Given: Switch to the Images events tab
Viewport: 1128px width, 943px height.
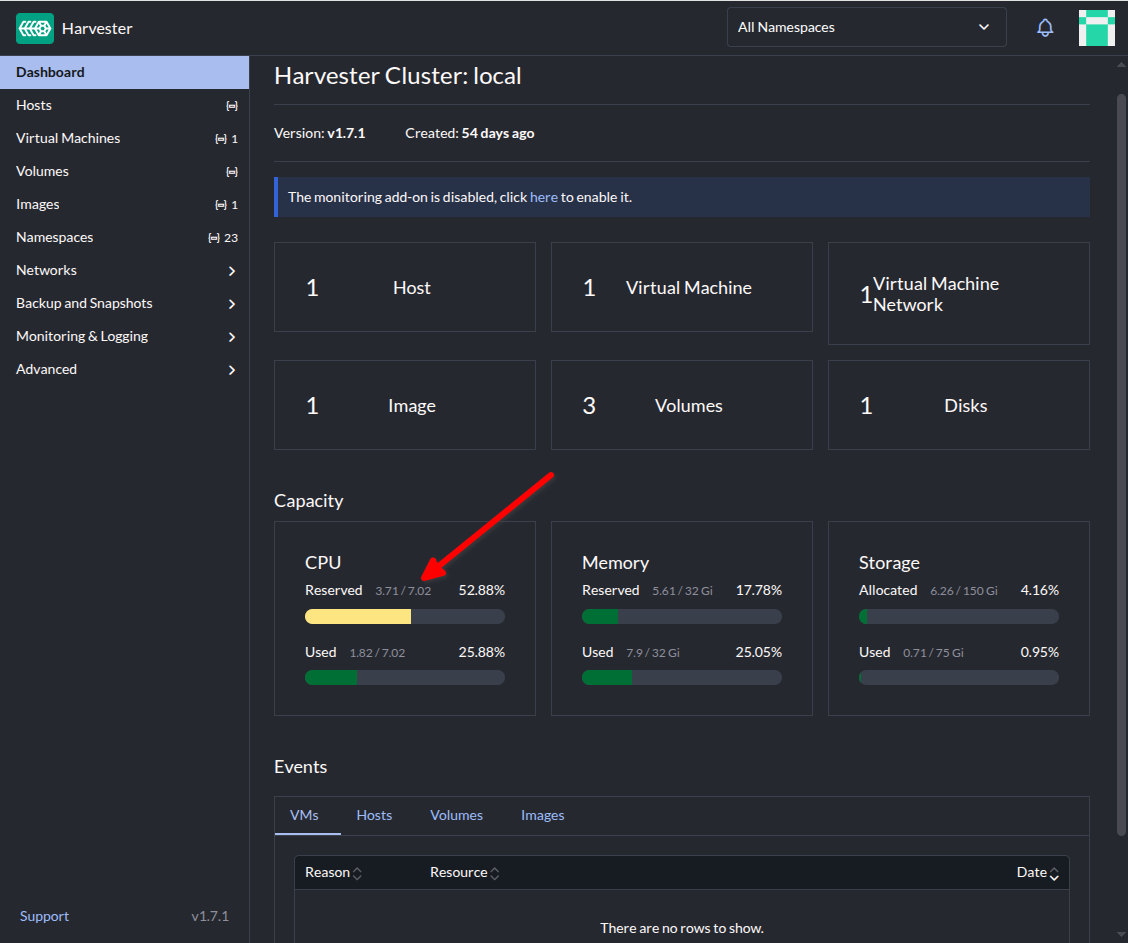Looking at the screenshot, I should (x=542, y=815).
